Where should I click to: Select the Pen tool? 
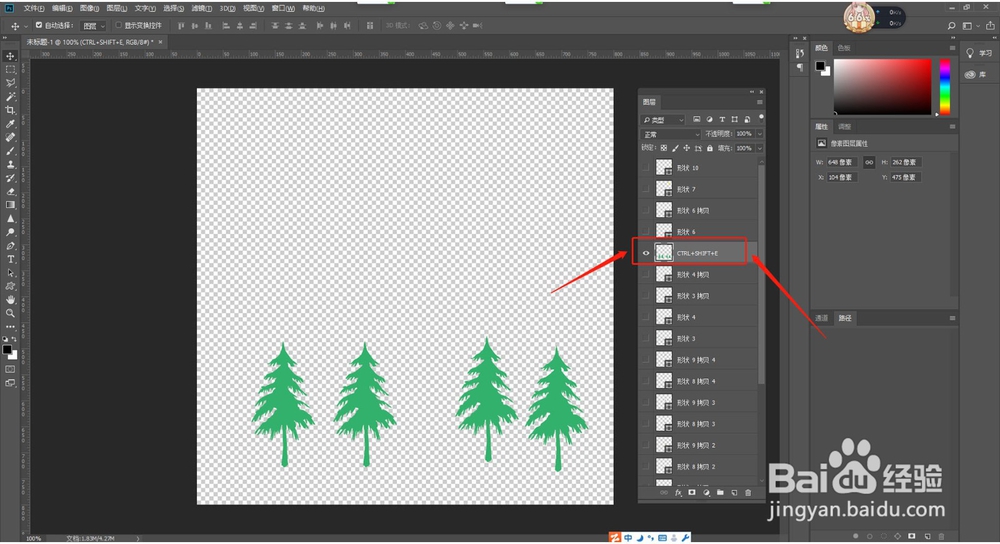(11, 246)
